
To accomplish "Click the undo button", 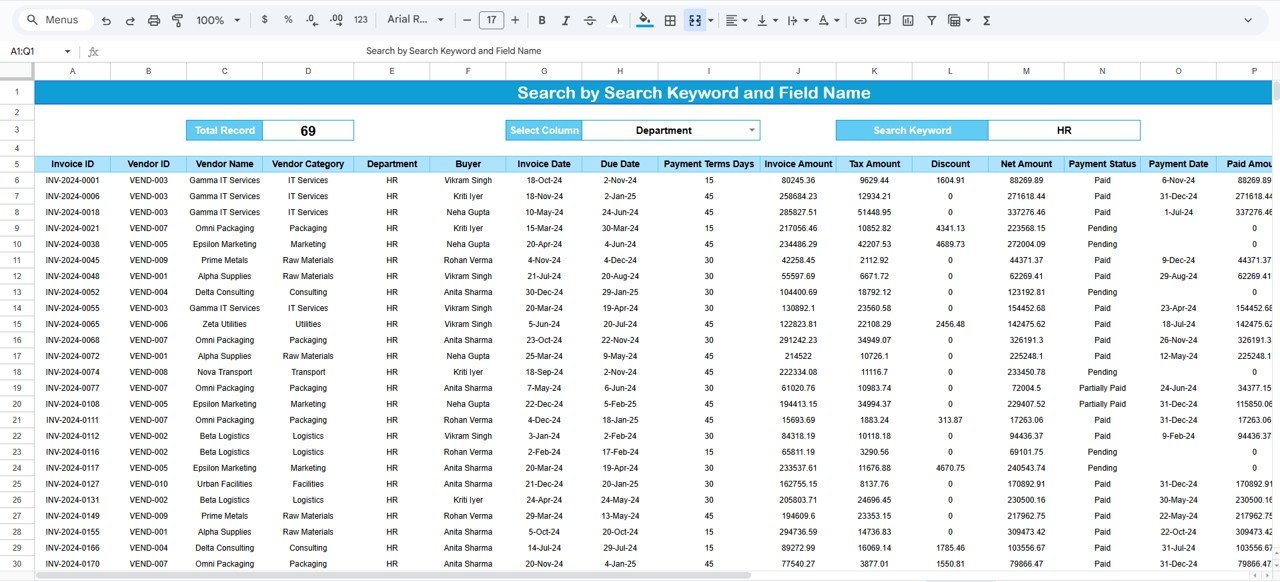I will point(106,20).
